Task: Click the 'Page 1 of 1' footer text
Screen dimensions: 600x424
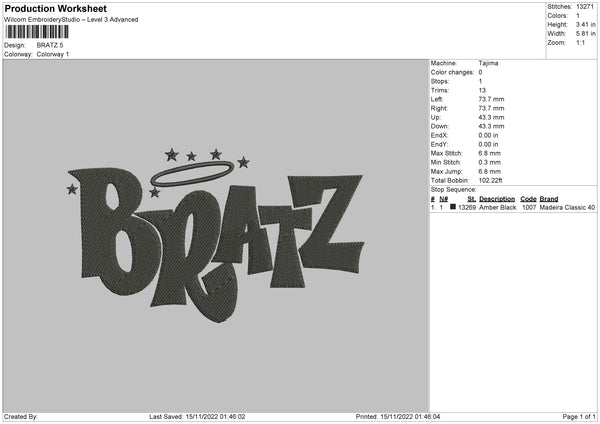Action: tap(579, 417)
